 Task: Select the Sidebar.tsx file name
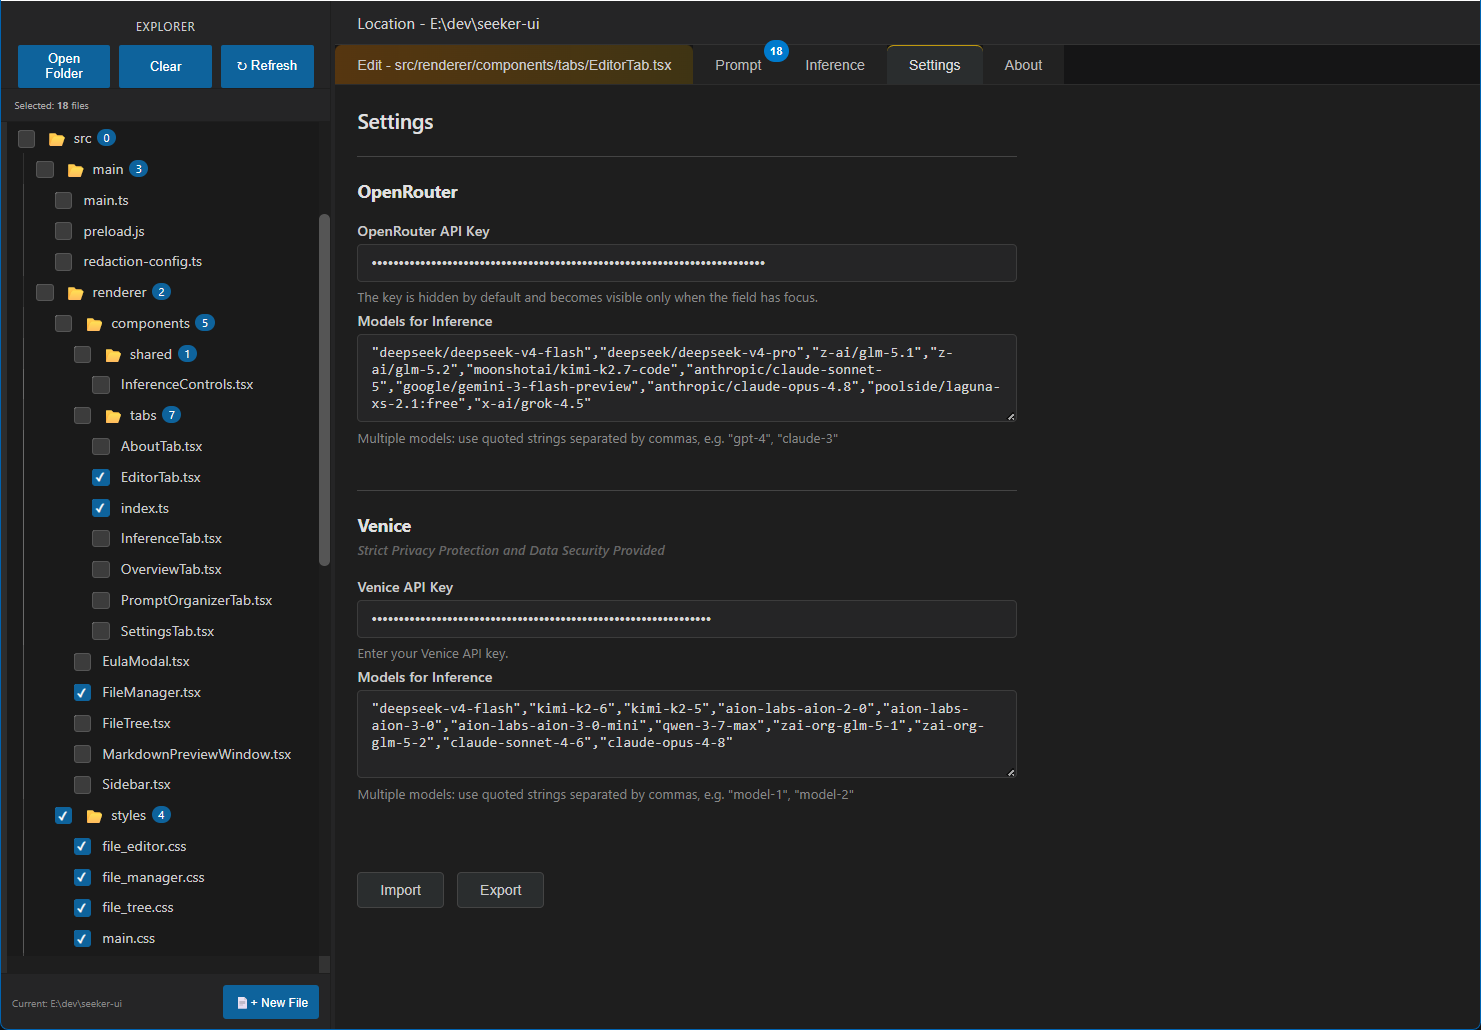(x=136, y=785)
